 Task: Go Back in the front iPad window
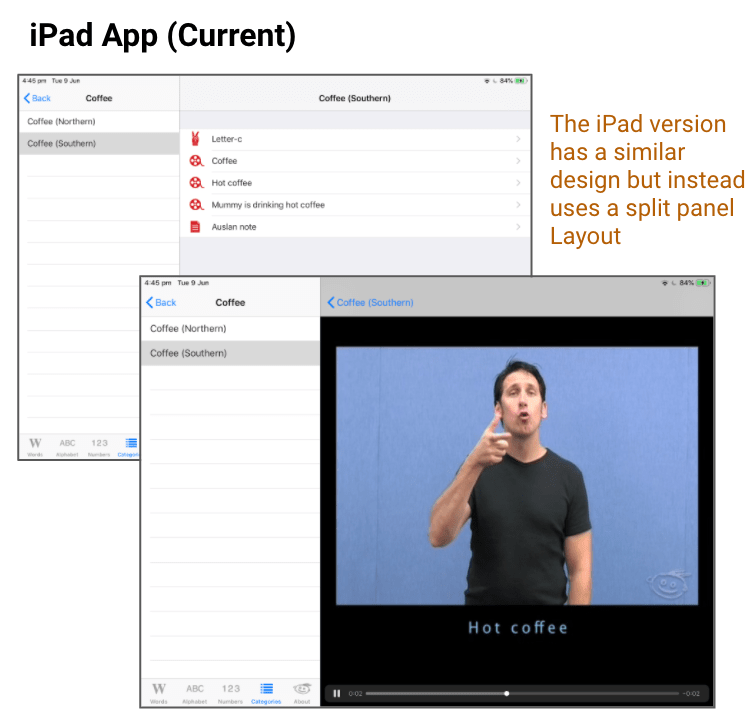pyautogui.click(x=161, y=303)
